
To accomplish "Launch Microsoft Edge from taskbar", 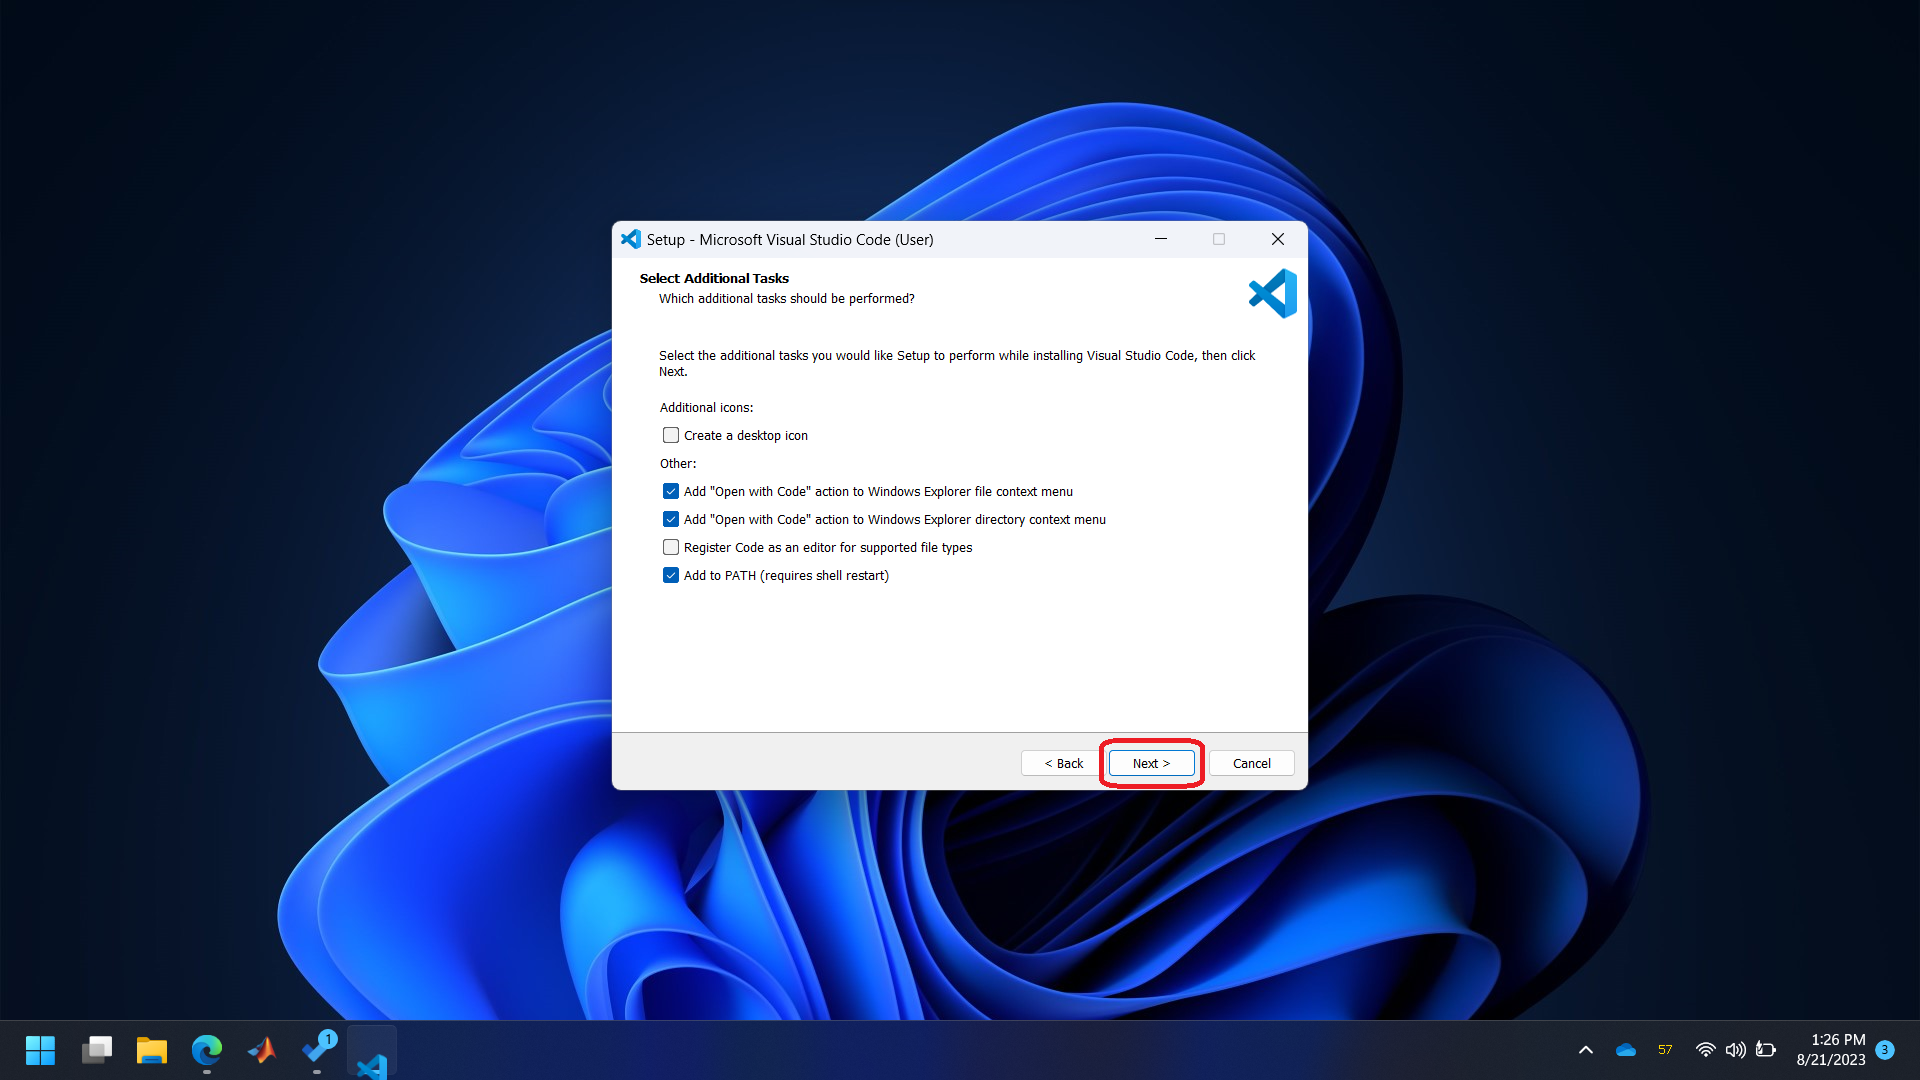I will (207, 1050).
